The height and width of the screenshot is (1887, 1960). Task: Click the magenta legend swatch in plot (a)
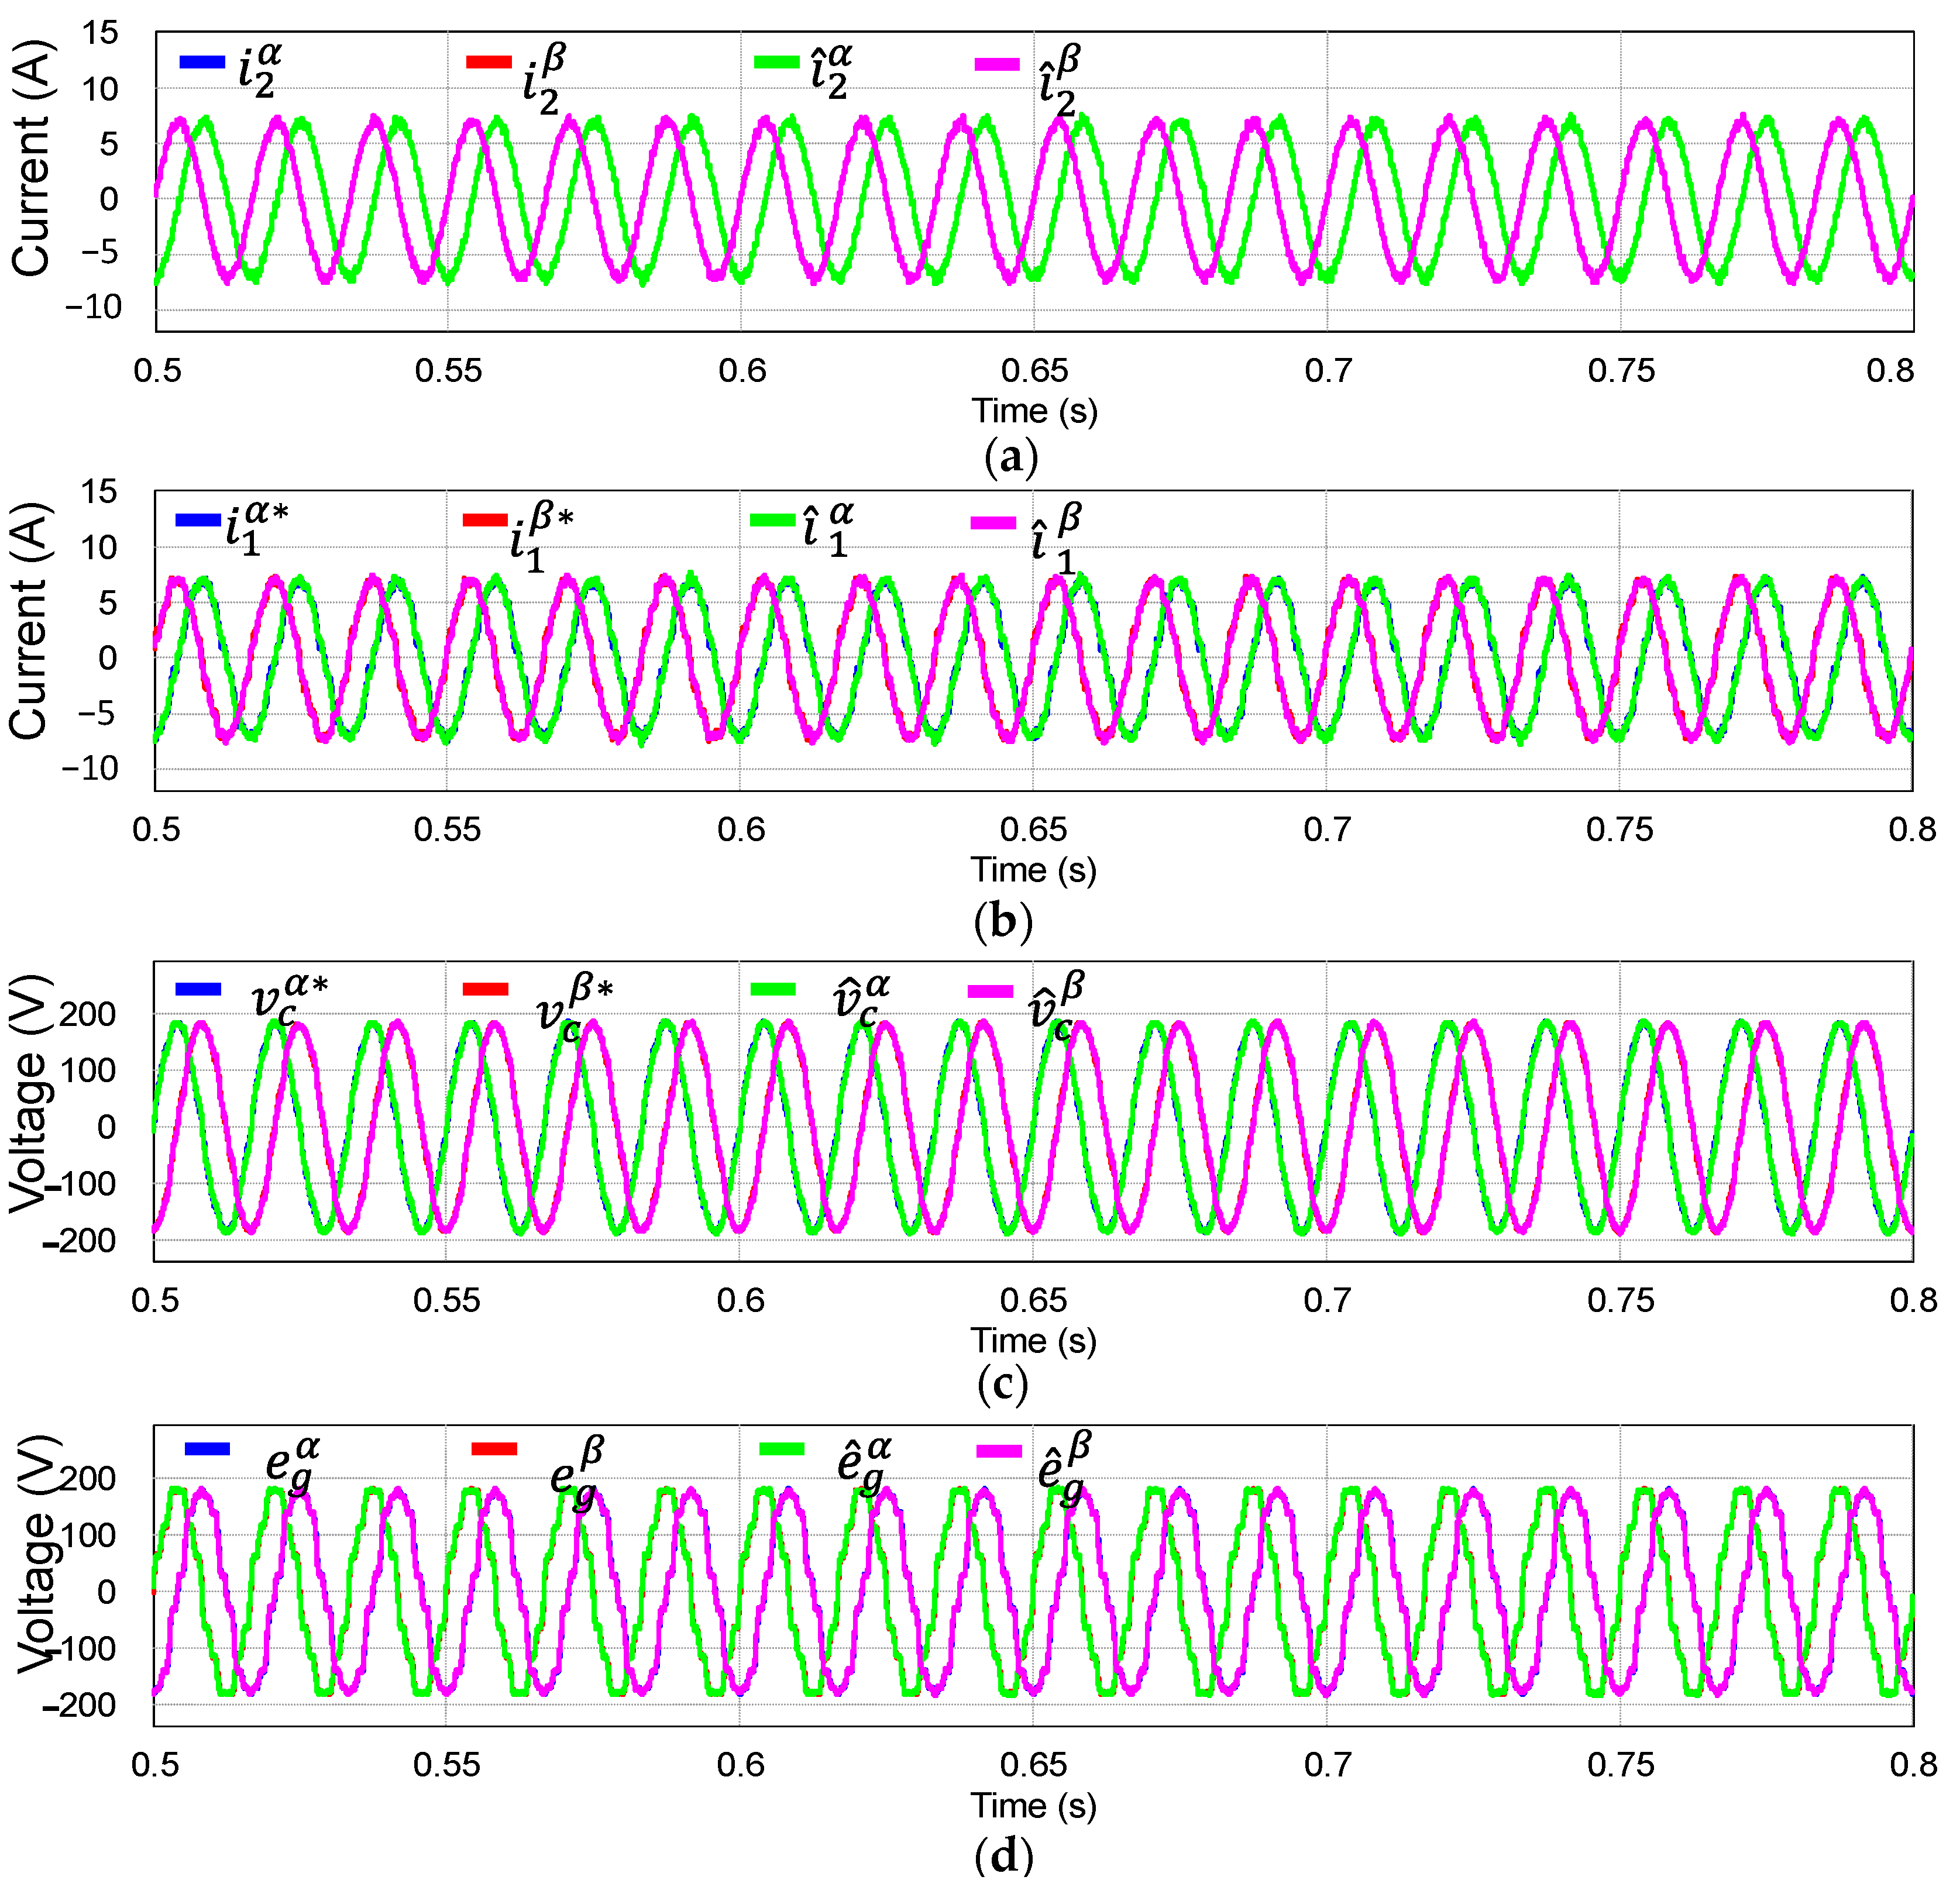click(997, 64)
